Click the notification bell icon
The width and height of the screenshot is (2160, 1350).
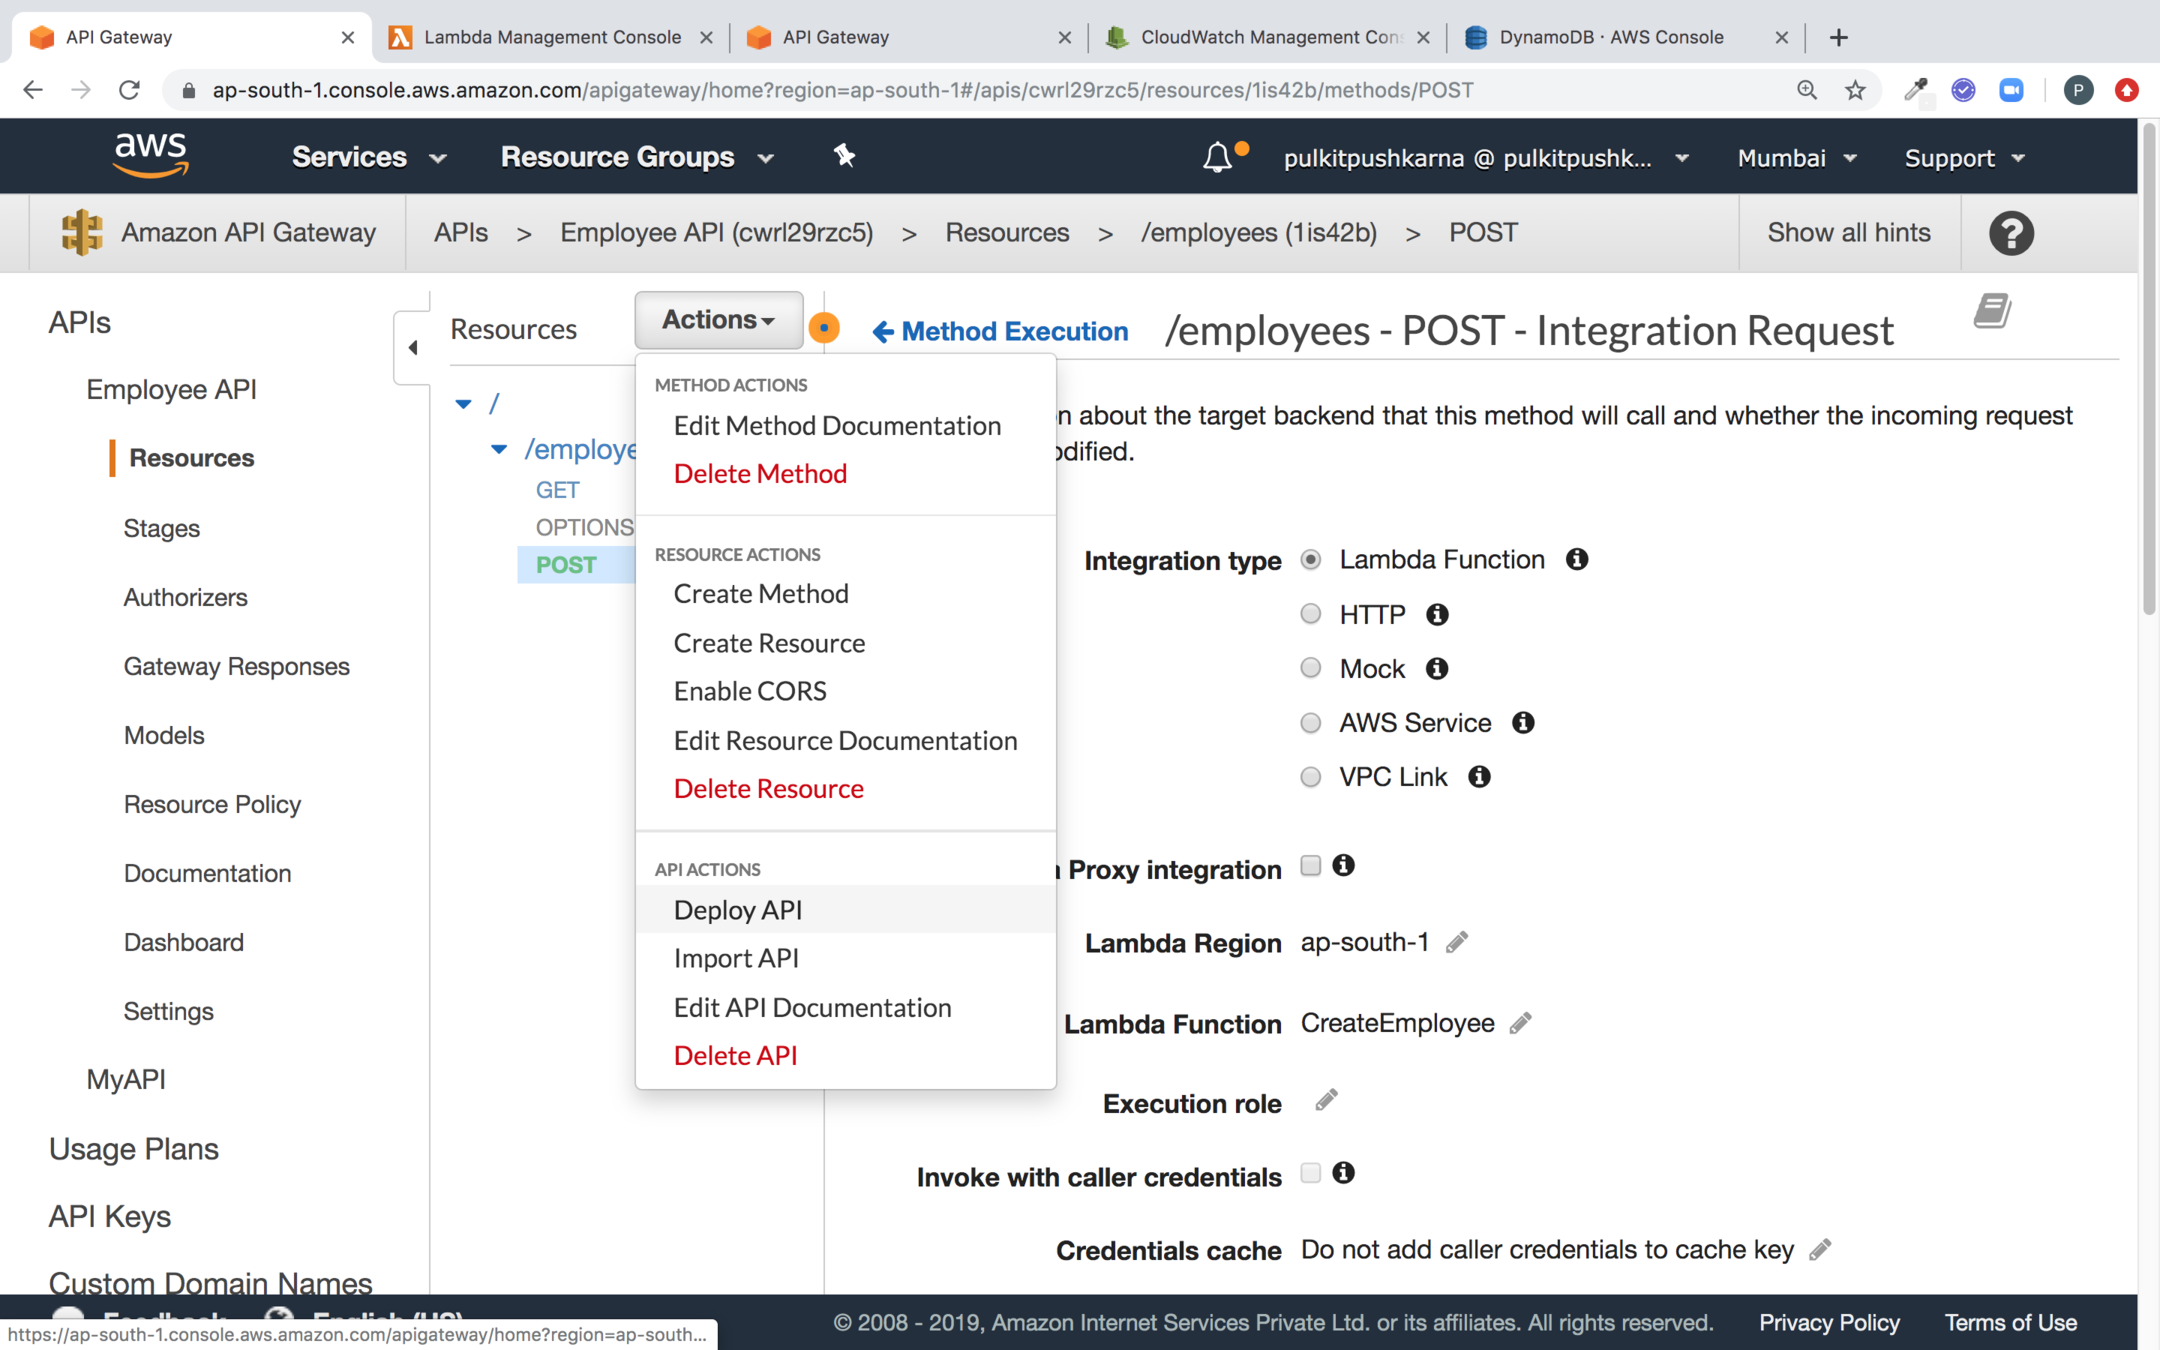tap(1216, 158)
